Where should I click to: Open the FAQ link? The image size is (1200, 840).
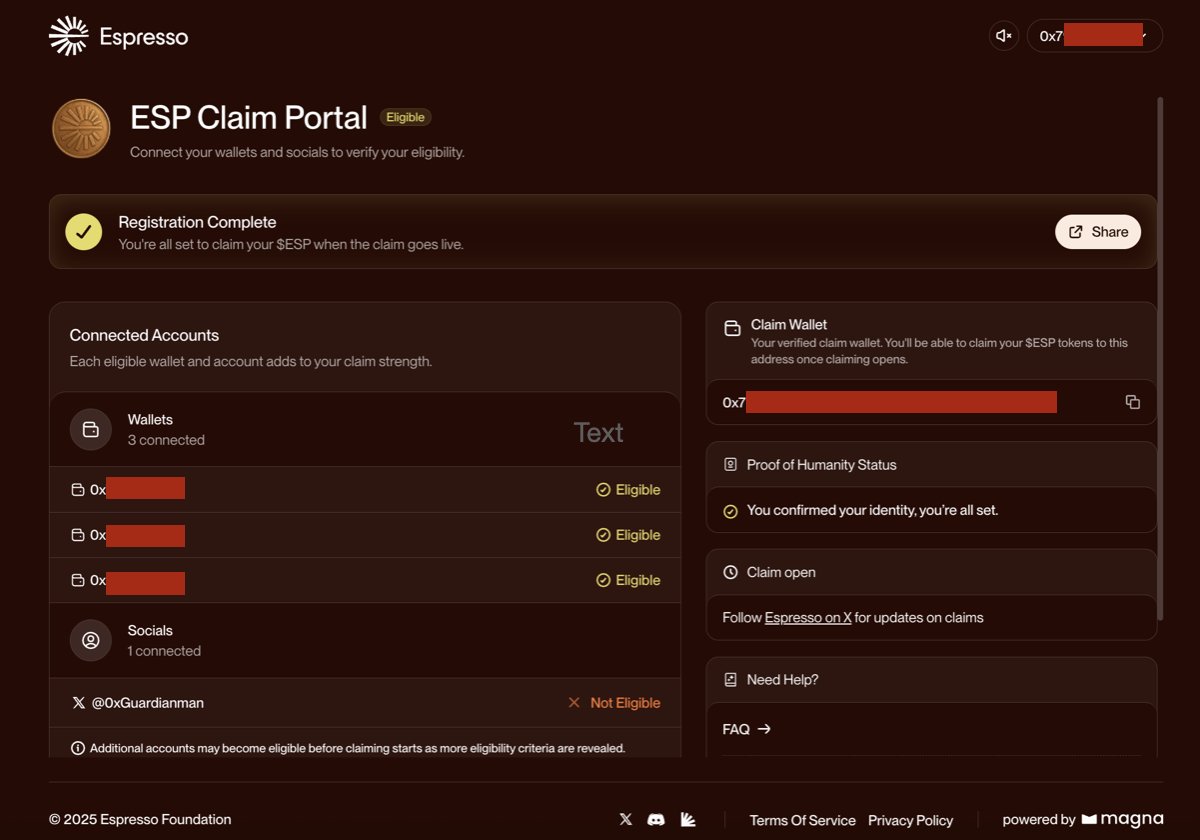[747, 729]
